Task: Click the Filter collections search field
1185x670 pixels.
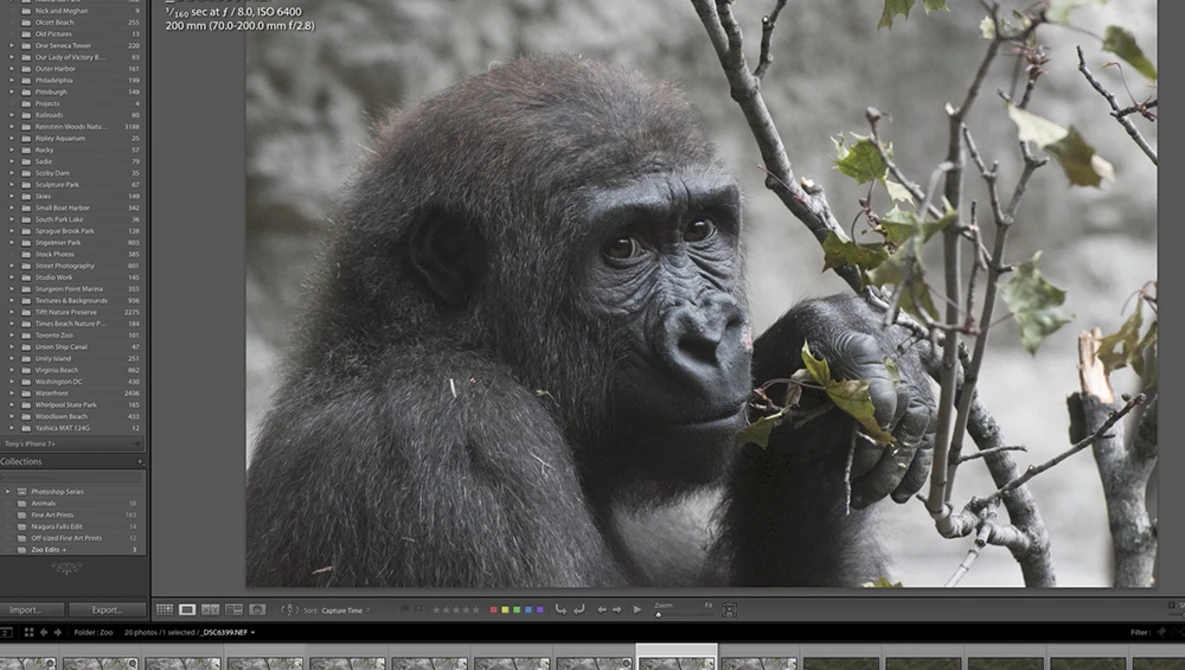Action: (73, 477)
